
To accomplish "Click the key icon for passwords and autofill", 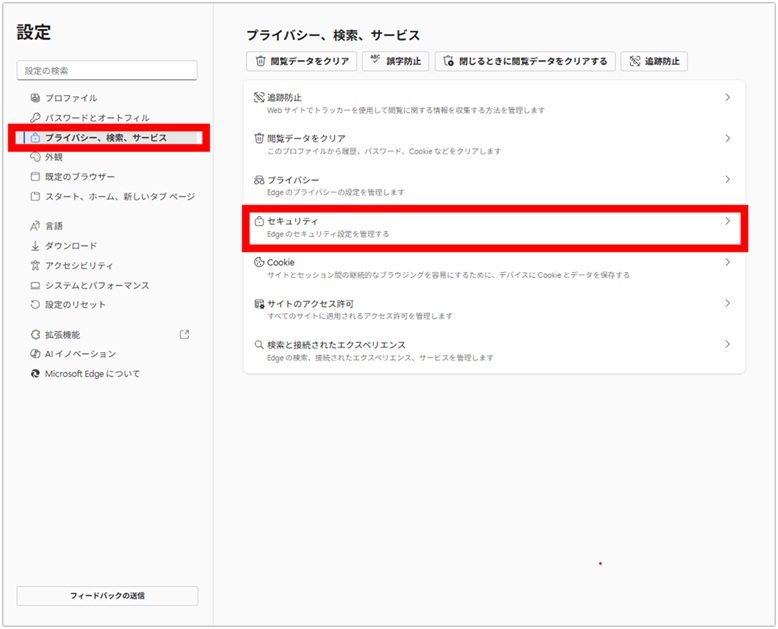I will (x=35, y=118).
